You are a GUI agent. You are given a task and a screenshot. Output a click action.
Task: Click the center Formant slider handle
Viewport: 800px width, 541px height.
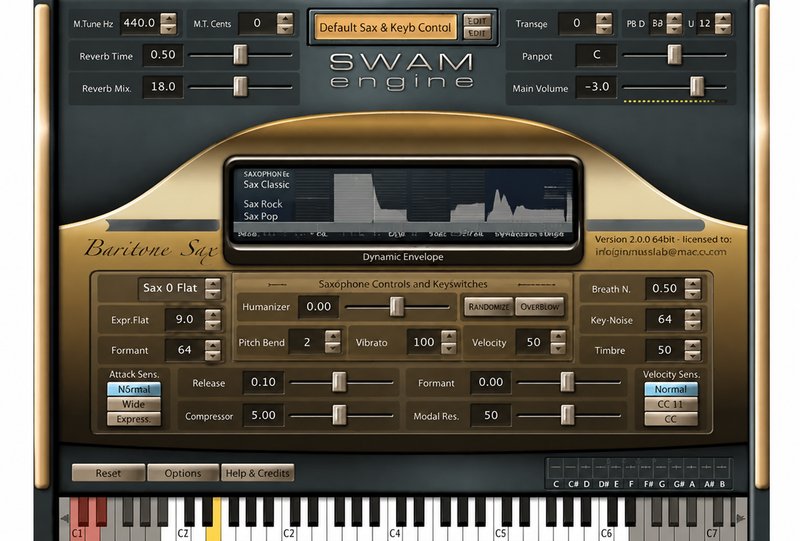click(567, 382)
